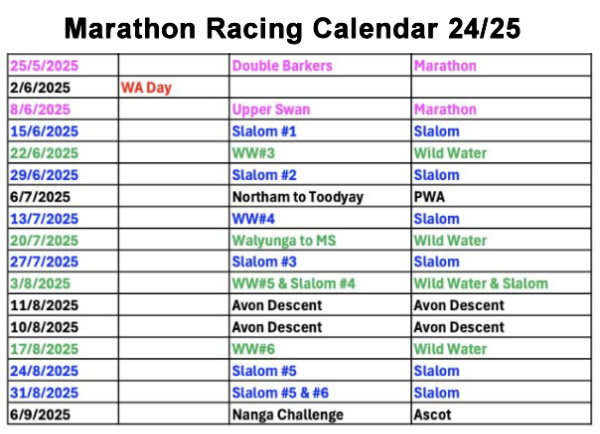Select the WW#5 & Slalom #4 event
The width and height of the screenshot is (600, 434).
[x=293, y=284]
